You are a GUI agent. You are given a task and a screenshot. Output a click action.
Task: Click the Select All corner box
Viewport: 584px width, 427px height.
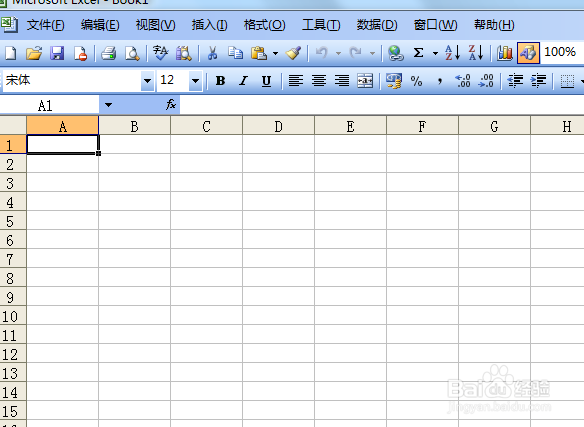coord(13,125)
